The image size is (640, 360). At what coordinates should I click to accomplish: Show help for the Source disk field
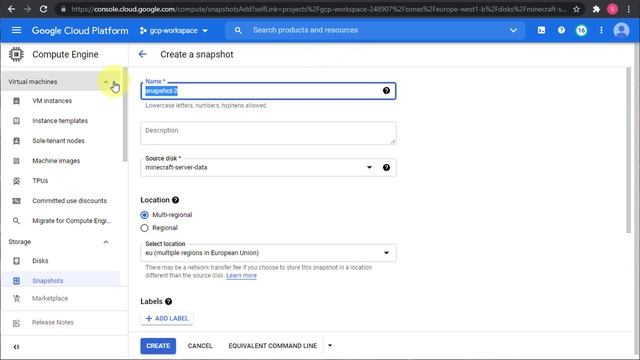click(x=386, y=167)
